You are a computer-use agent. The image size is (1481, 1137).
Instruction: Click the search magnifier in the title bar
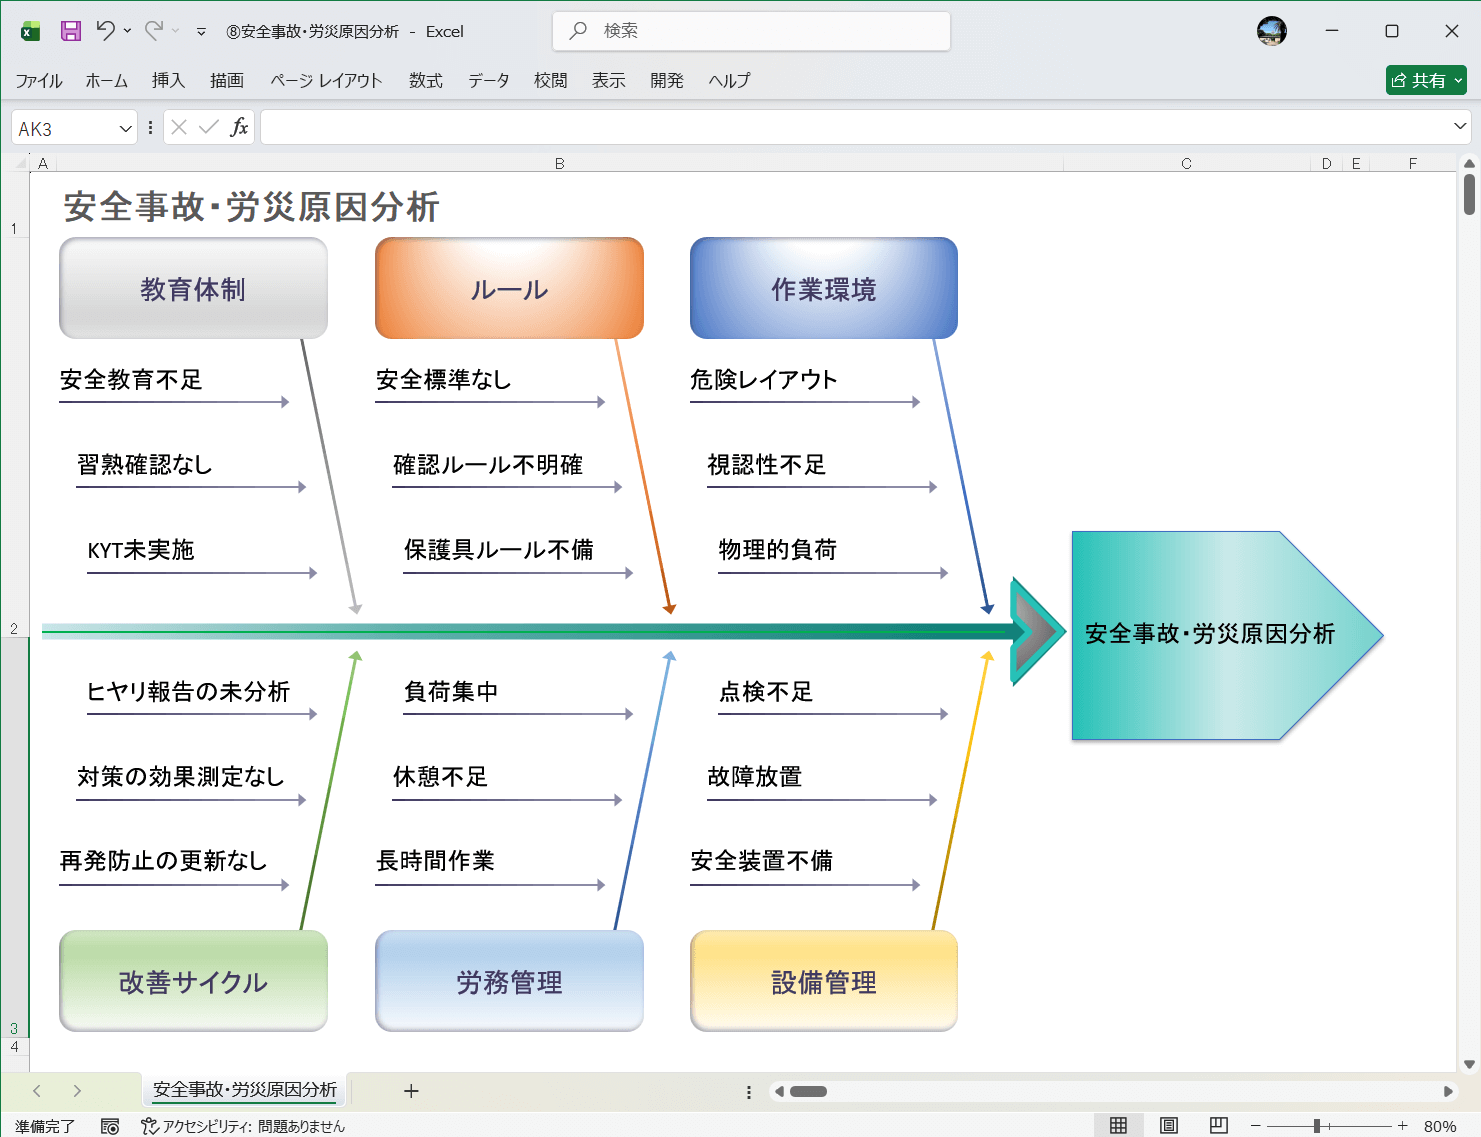click(x=577, y=31)
